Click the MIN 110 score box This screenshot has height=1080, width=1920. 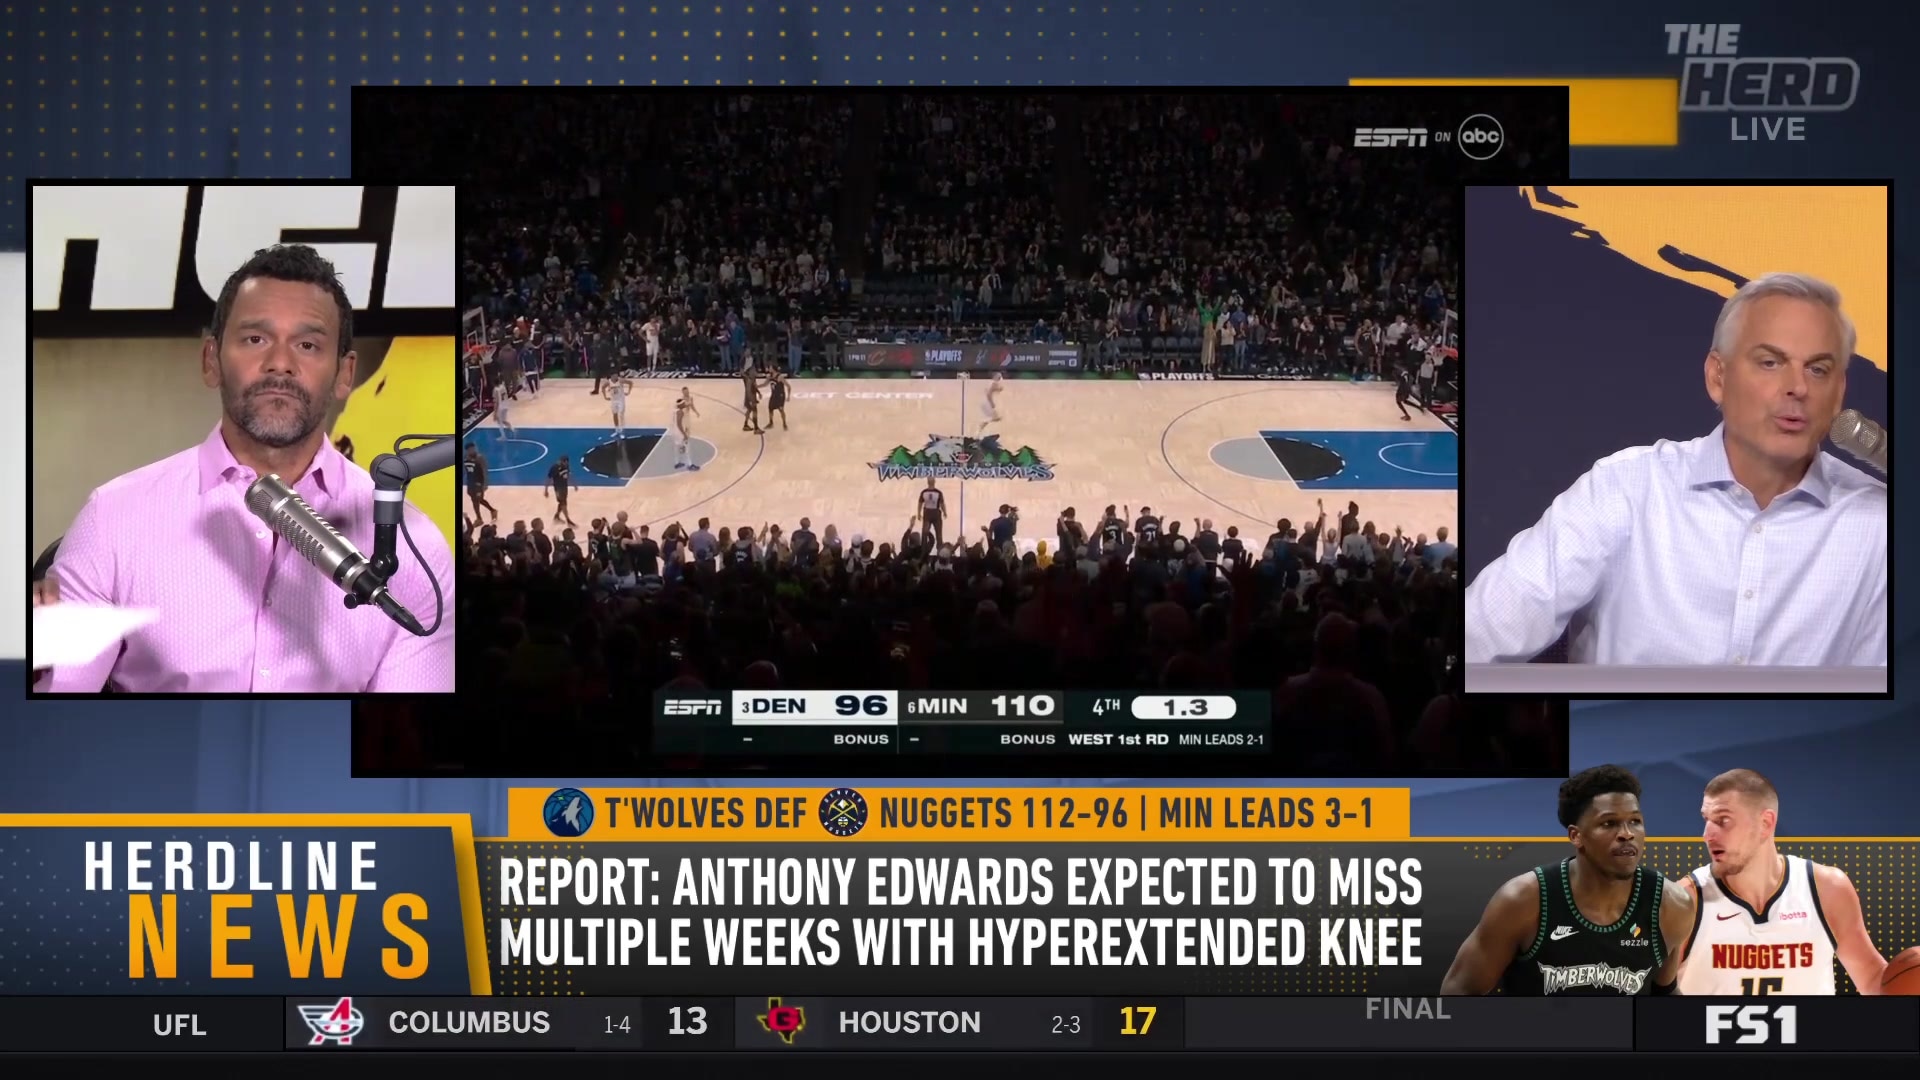(980, 707)
